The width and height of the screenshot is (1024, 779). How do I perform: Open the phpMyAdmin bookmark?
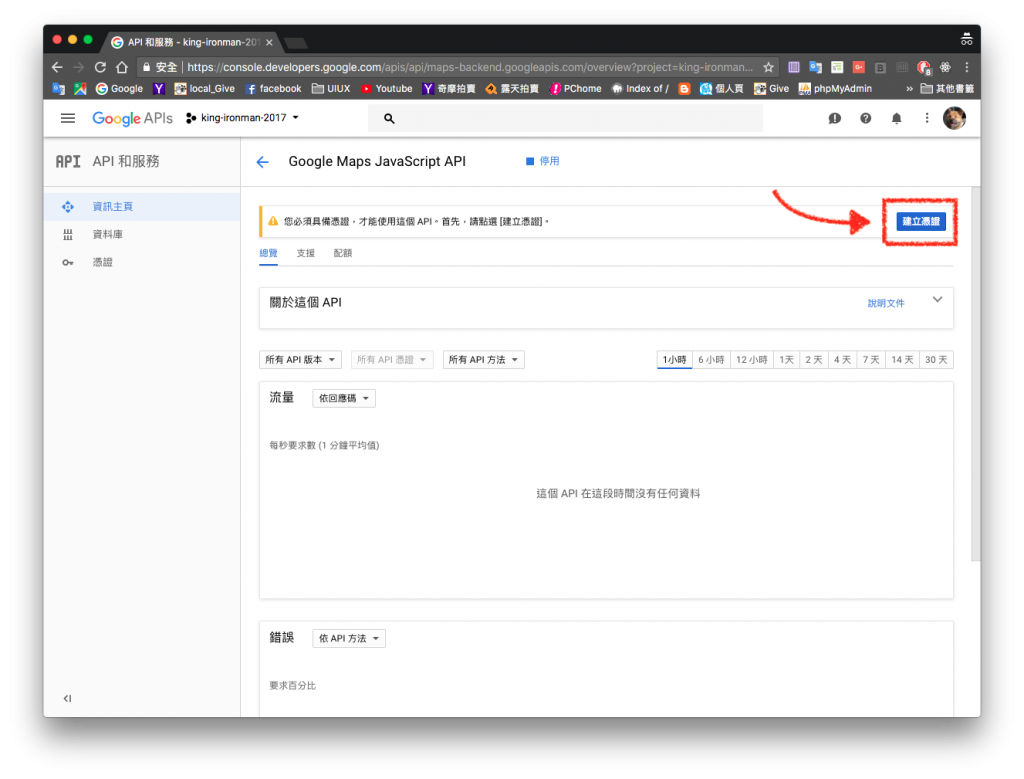[835, 89]
